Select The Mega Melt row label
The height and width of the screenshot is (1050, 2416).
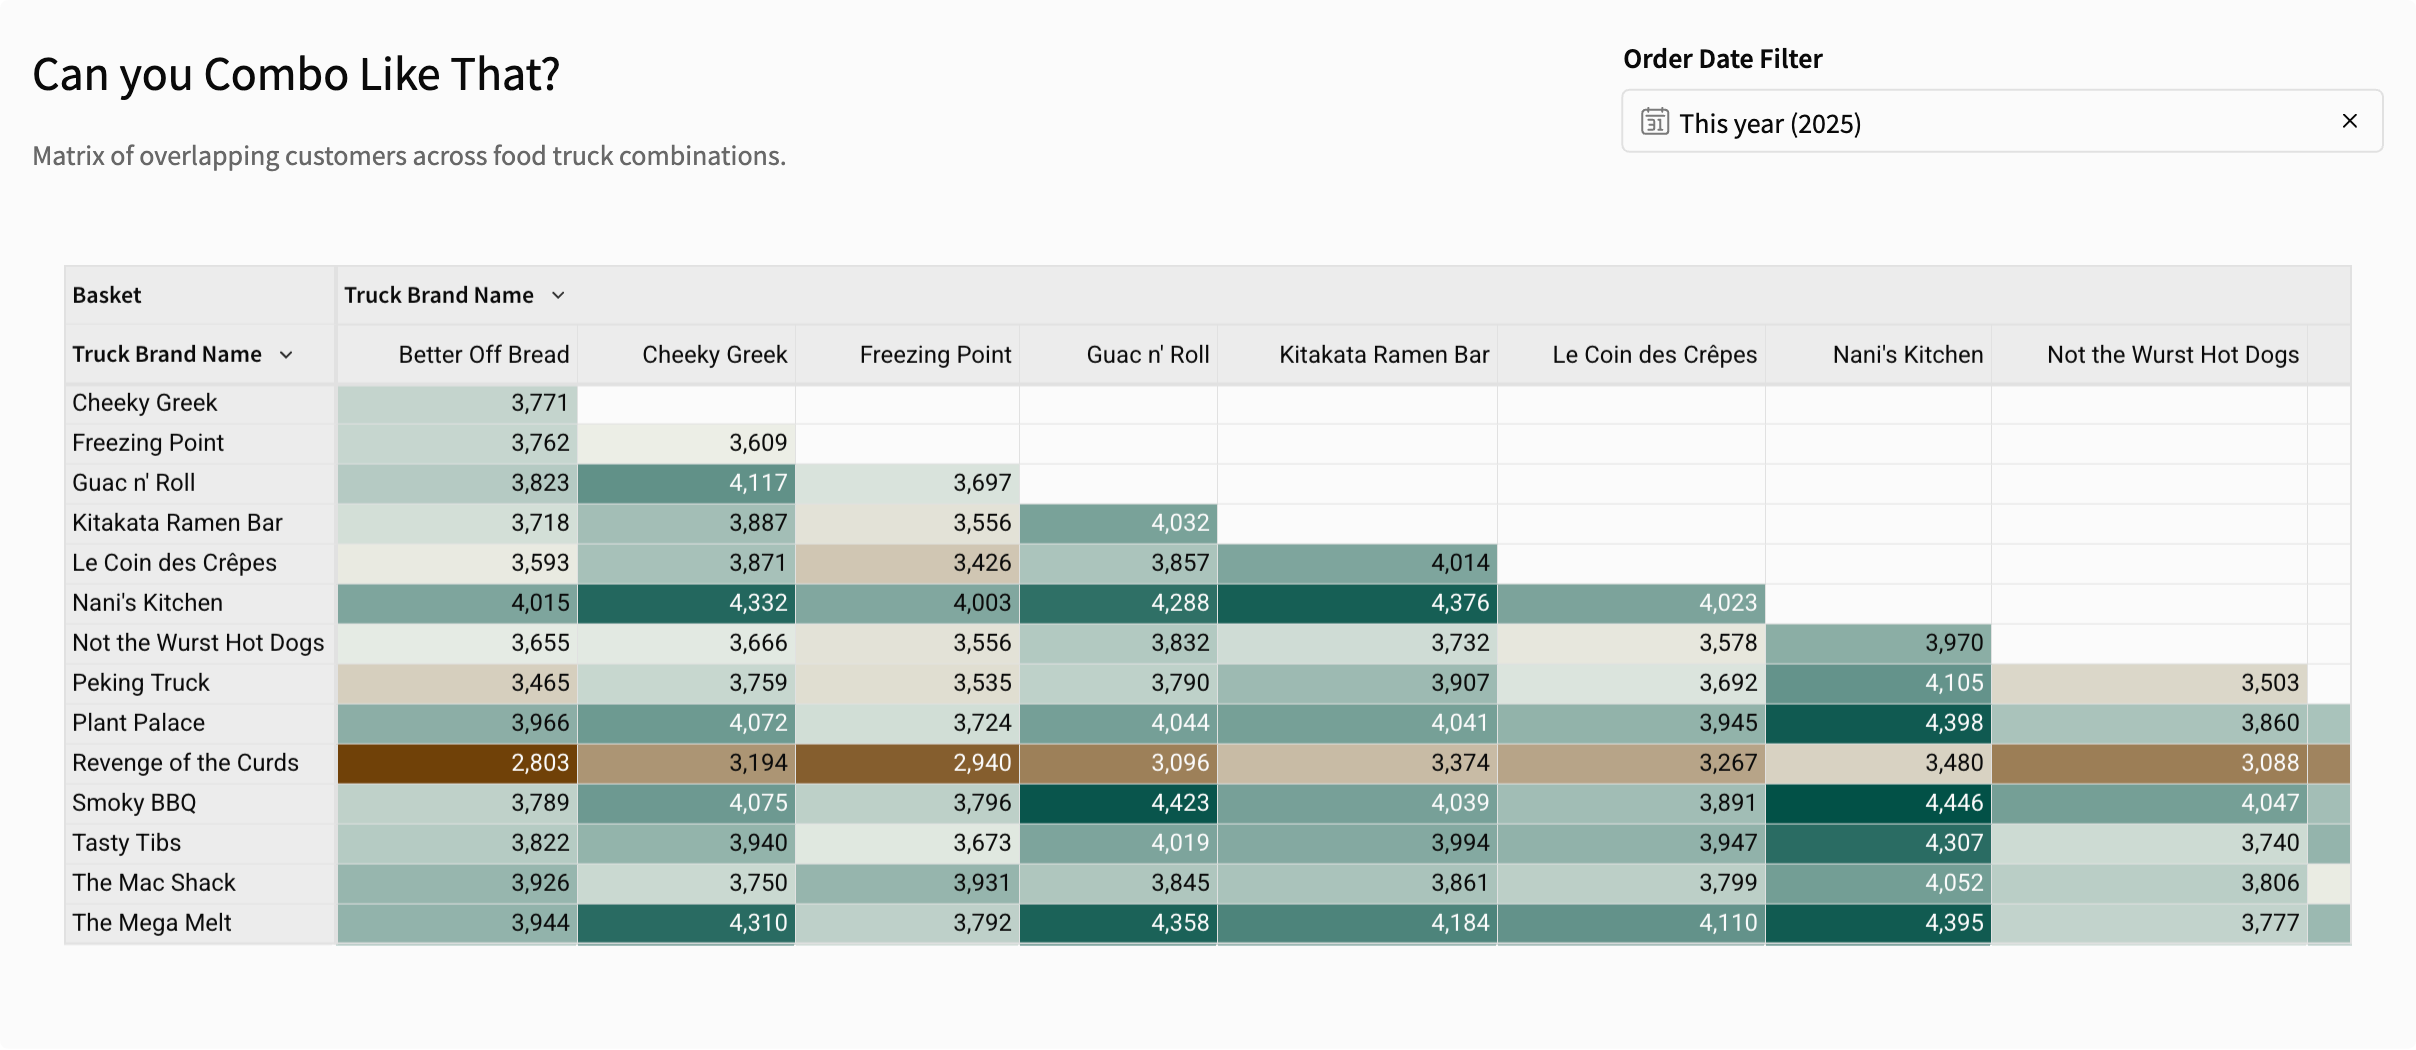(x=151, y=923)
